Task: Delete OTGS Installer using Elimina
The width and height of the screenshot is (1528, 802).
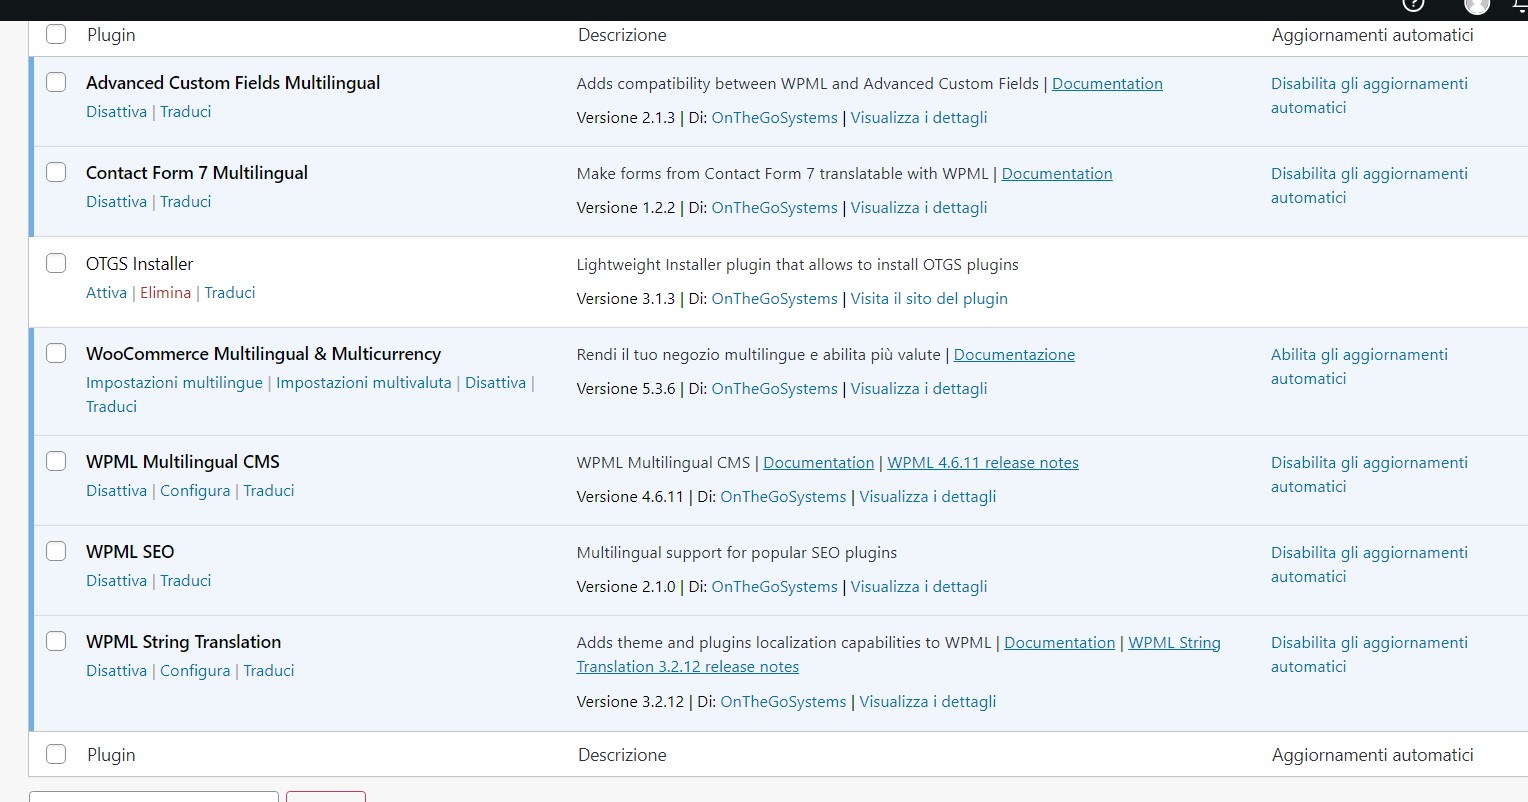Action: [x=165, y=292]
